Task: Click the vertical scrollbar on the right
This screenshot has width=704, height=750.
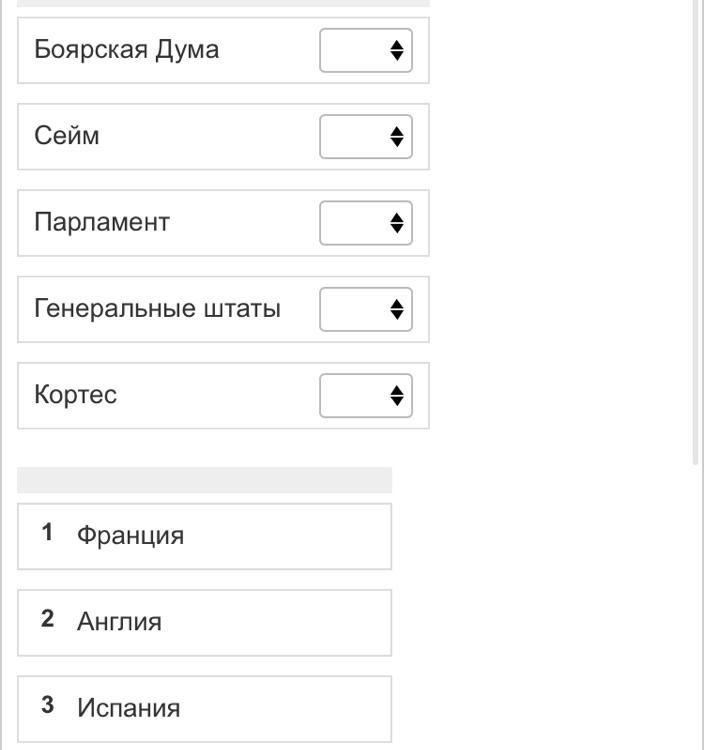Action: click(x=697, y=230)
